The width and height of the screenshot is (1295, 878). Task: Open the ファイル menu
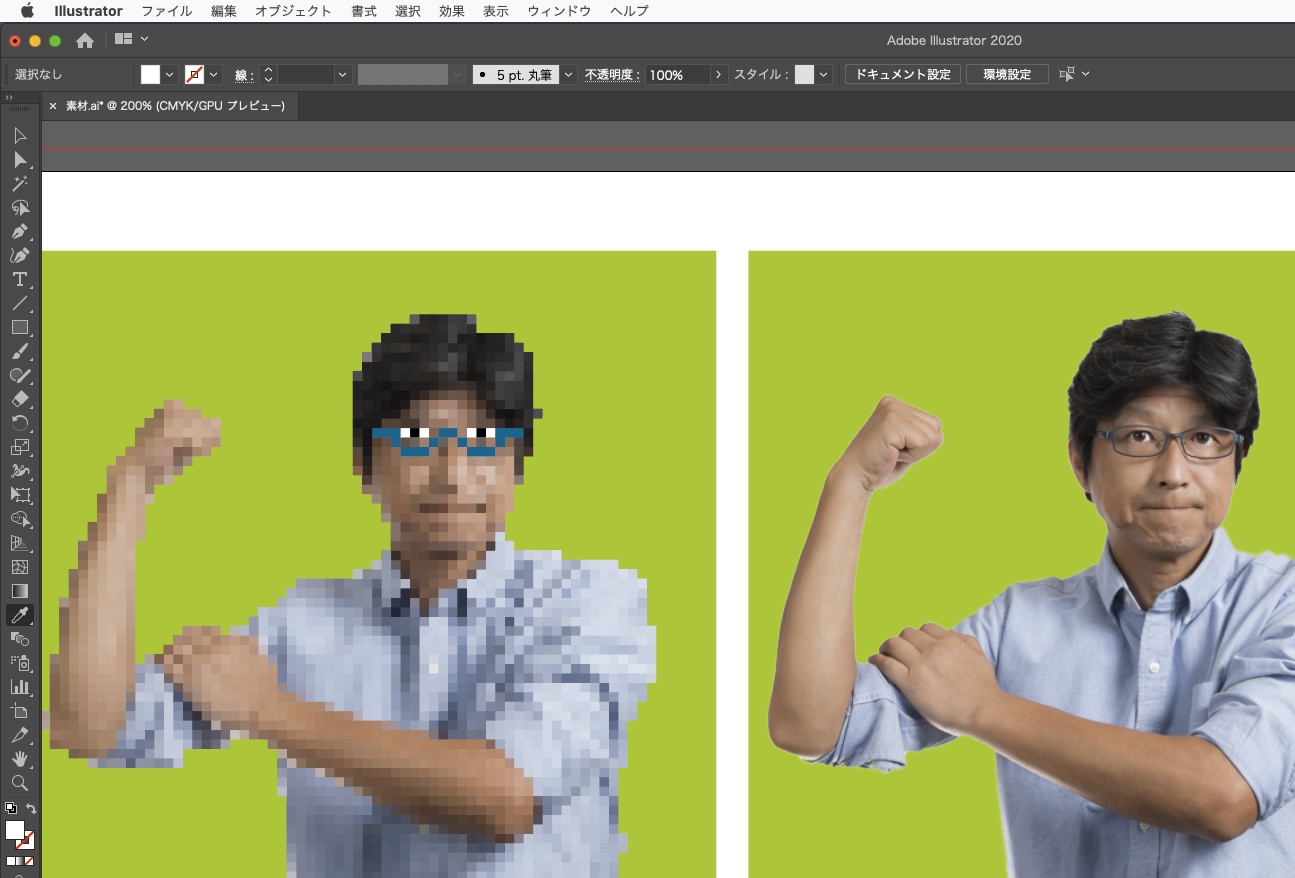tap(167, 11)
